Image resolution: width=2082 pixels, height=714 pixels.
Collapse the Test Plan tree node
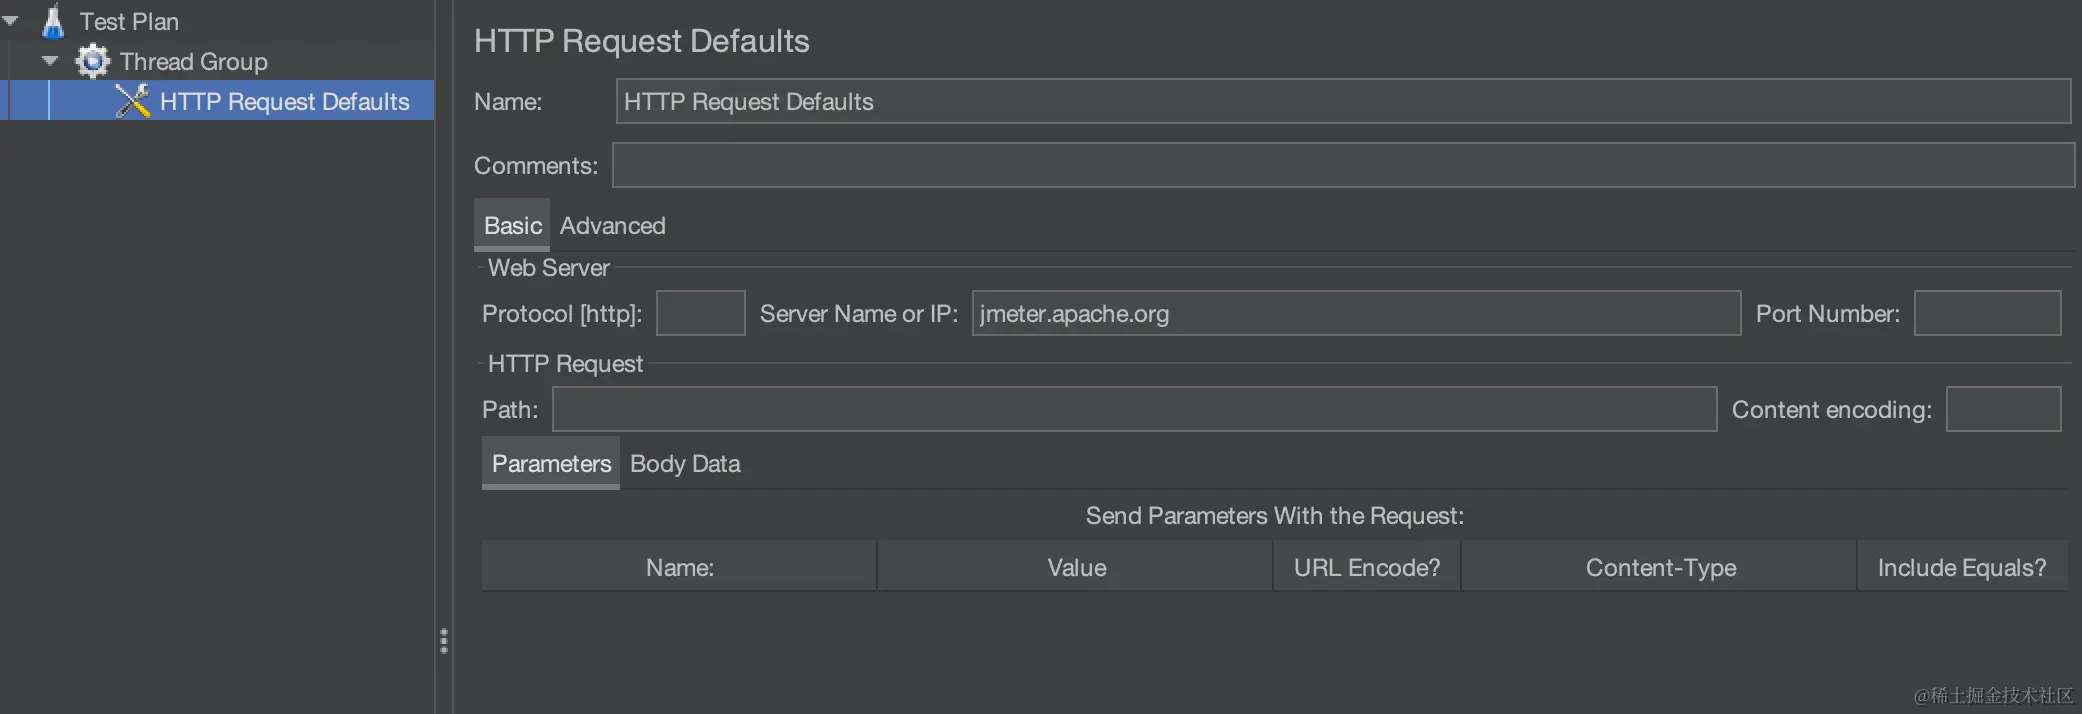click(11, 20)
